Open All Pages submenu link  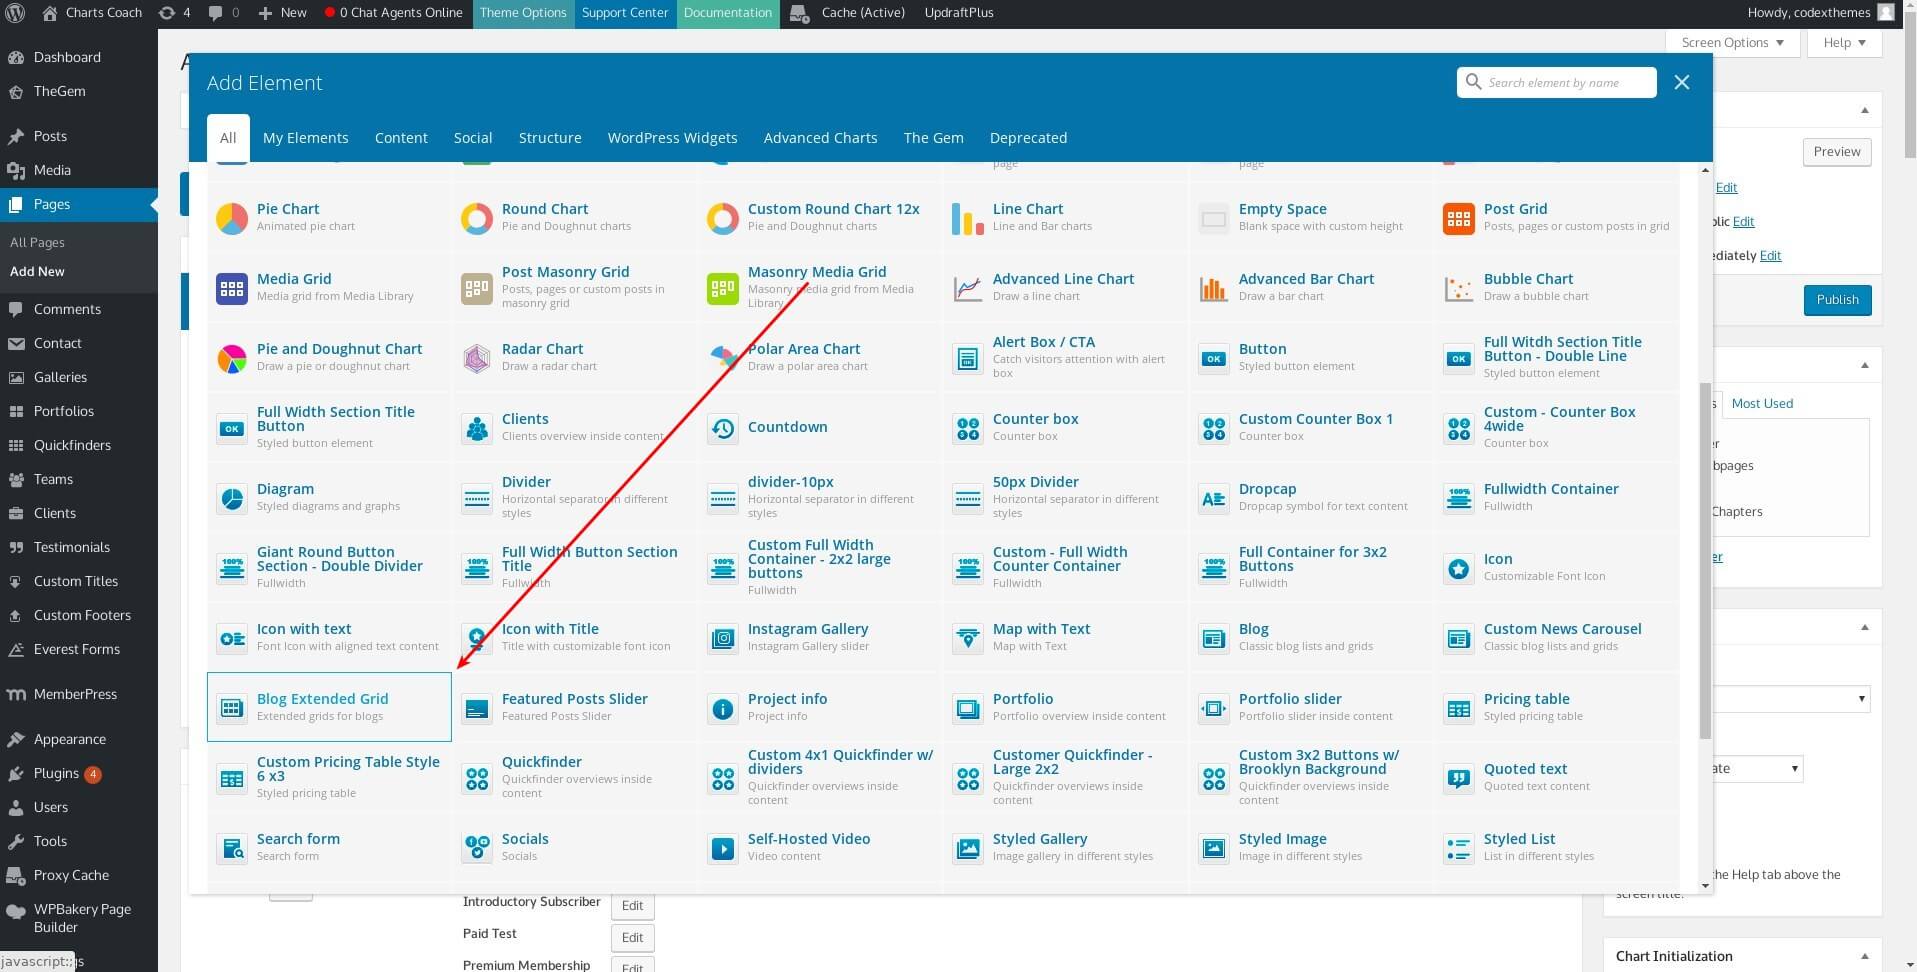click(37, 242)
